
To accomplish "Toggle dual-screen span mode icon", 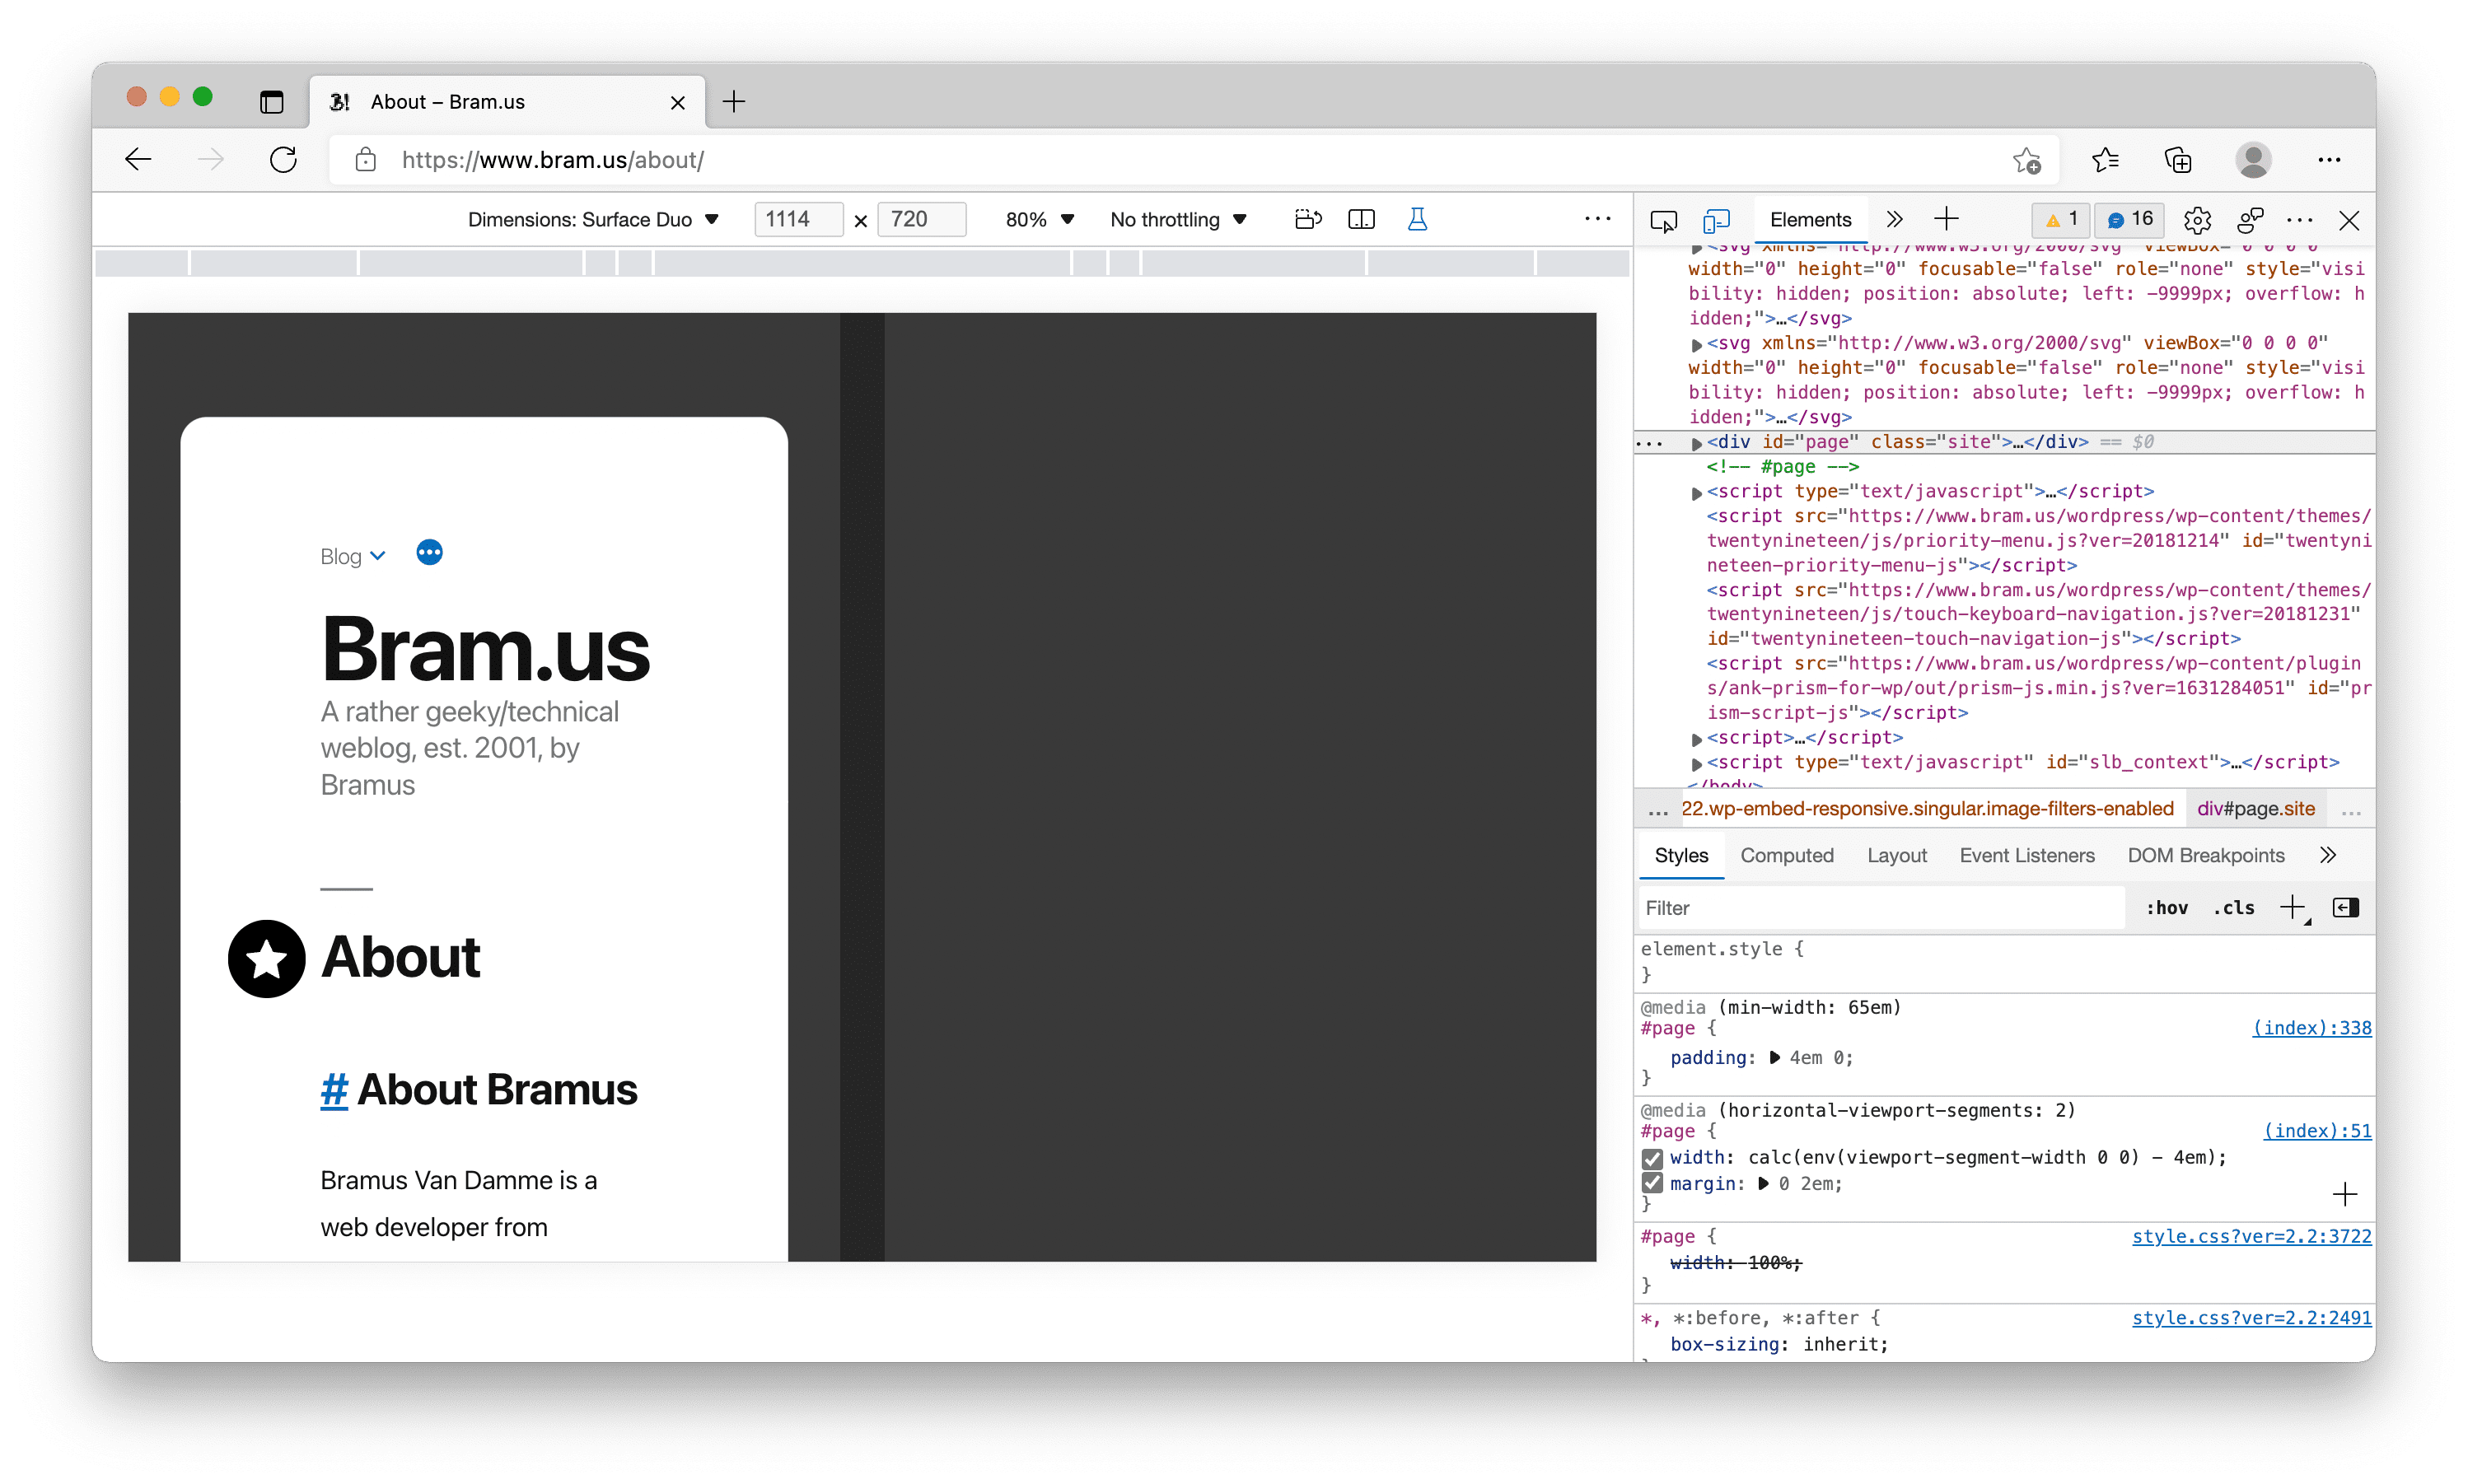I will tap(1361, 219).
